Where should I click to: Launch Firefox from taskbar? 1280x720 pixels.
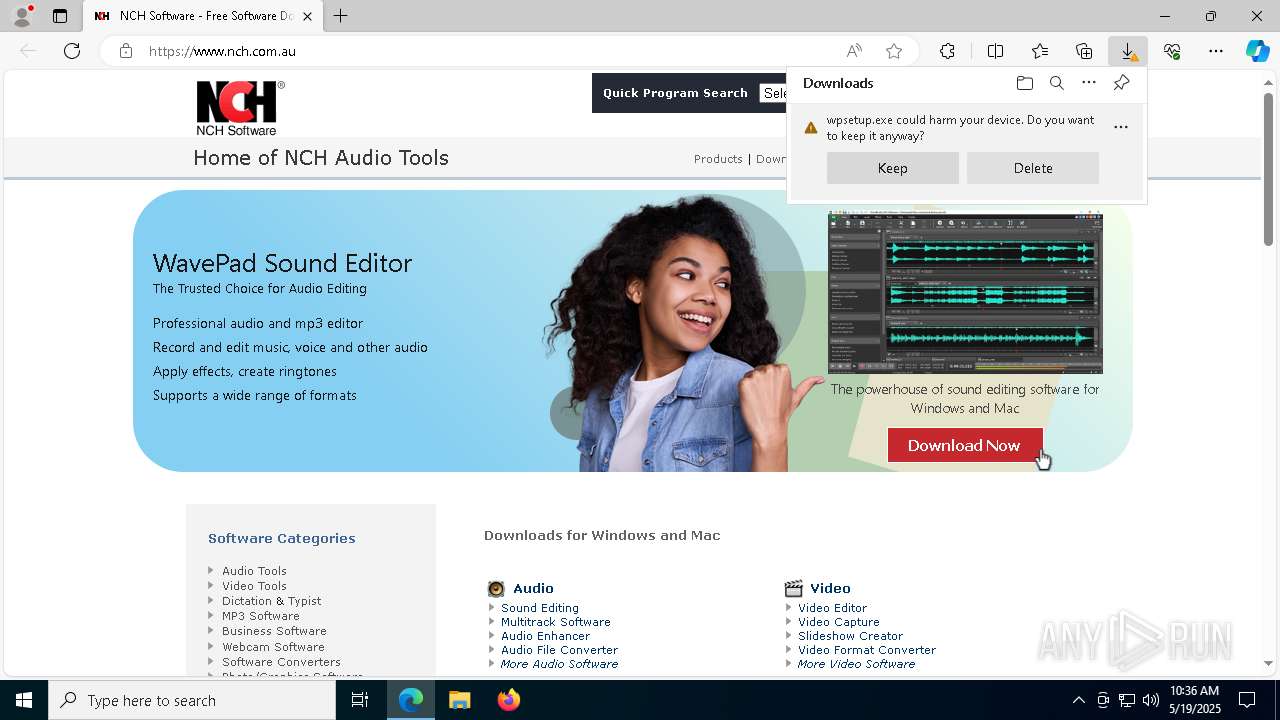(509, 700)
